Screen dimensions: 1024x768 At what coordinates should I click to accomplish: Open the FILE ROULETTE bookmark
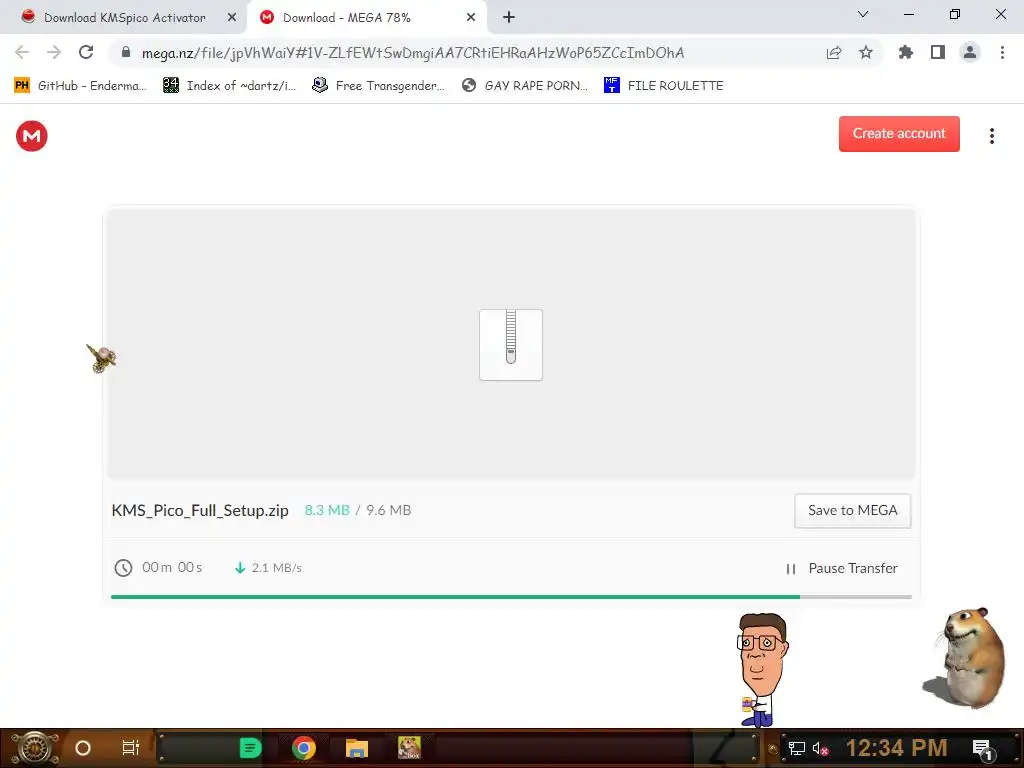click(x=664, y=86)
